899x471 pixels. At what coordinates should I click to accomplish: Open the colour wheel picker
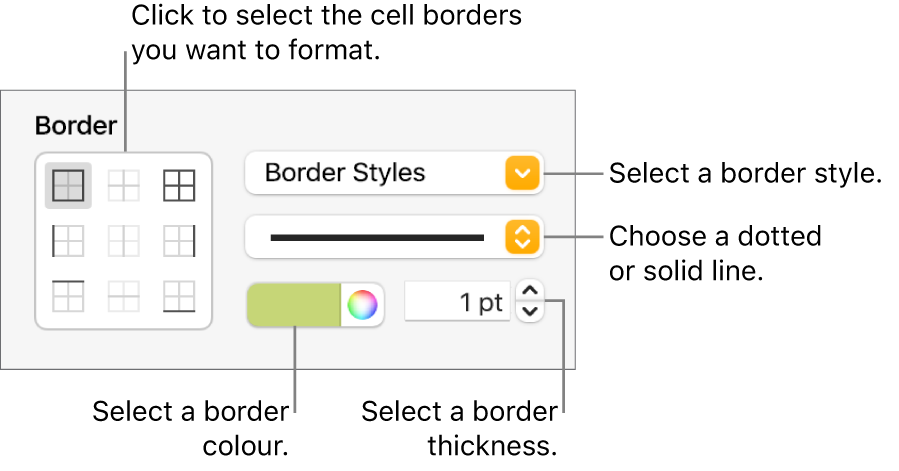[x=363, y=304]
